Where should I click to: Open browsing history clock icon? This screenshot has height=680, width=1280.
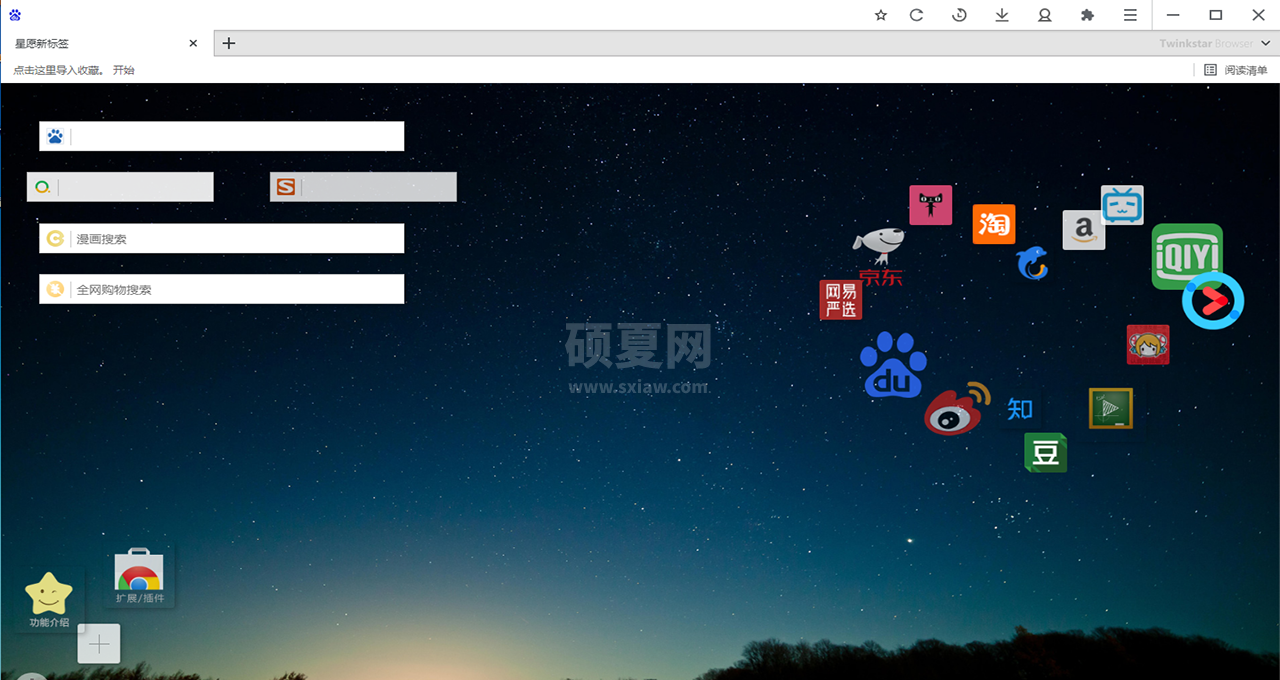tap(959, 15)
